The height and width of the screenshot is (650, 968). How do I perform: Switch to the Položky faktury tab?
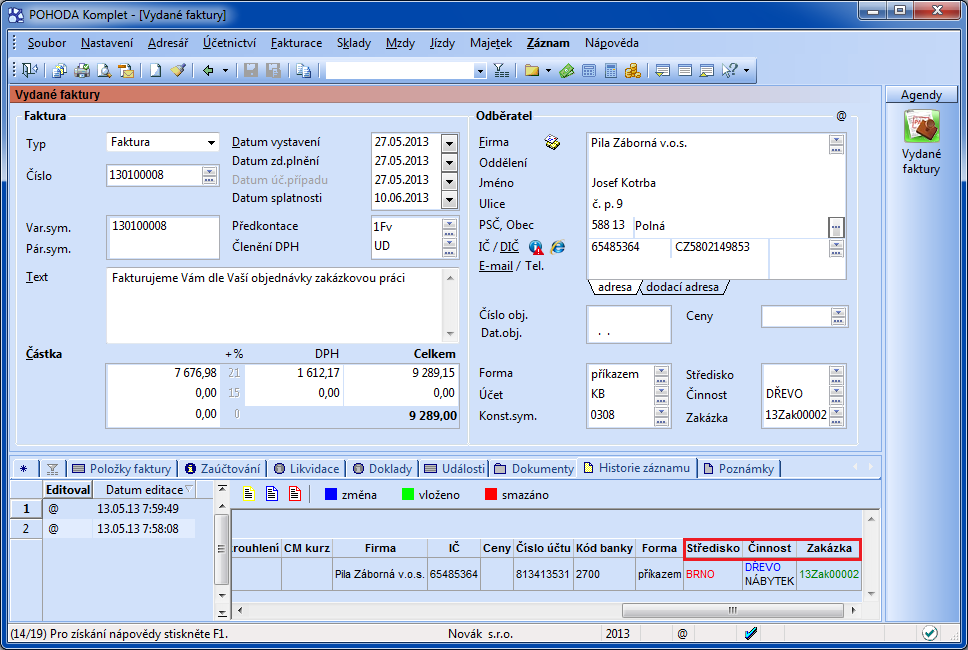tap(122, 469)
